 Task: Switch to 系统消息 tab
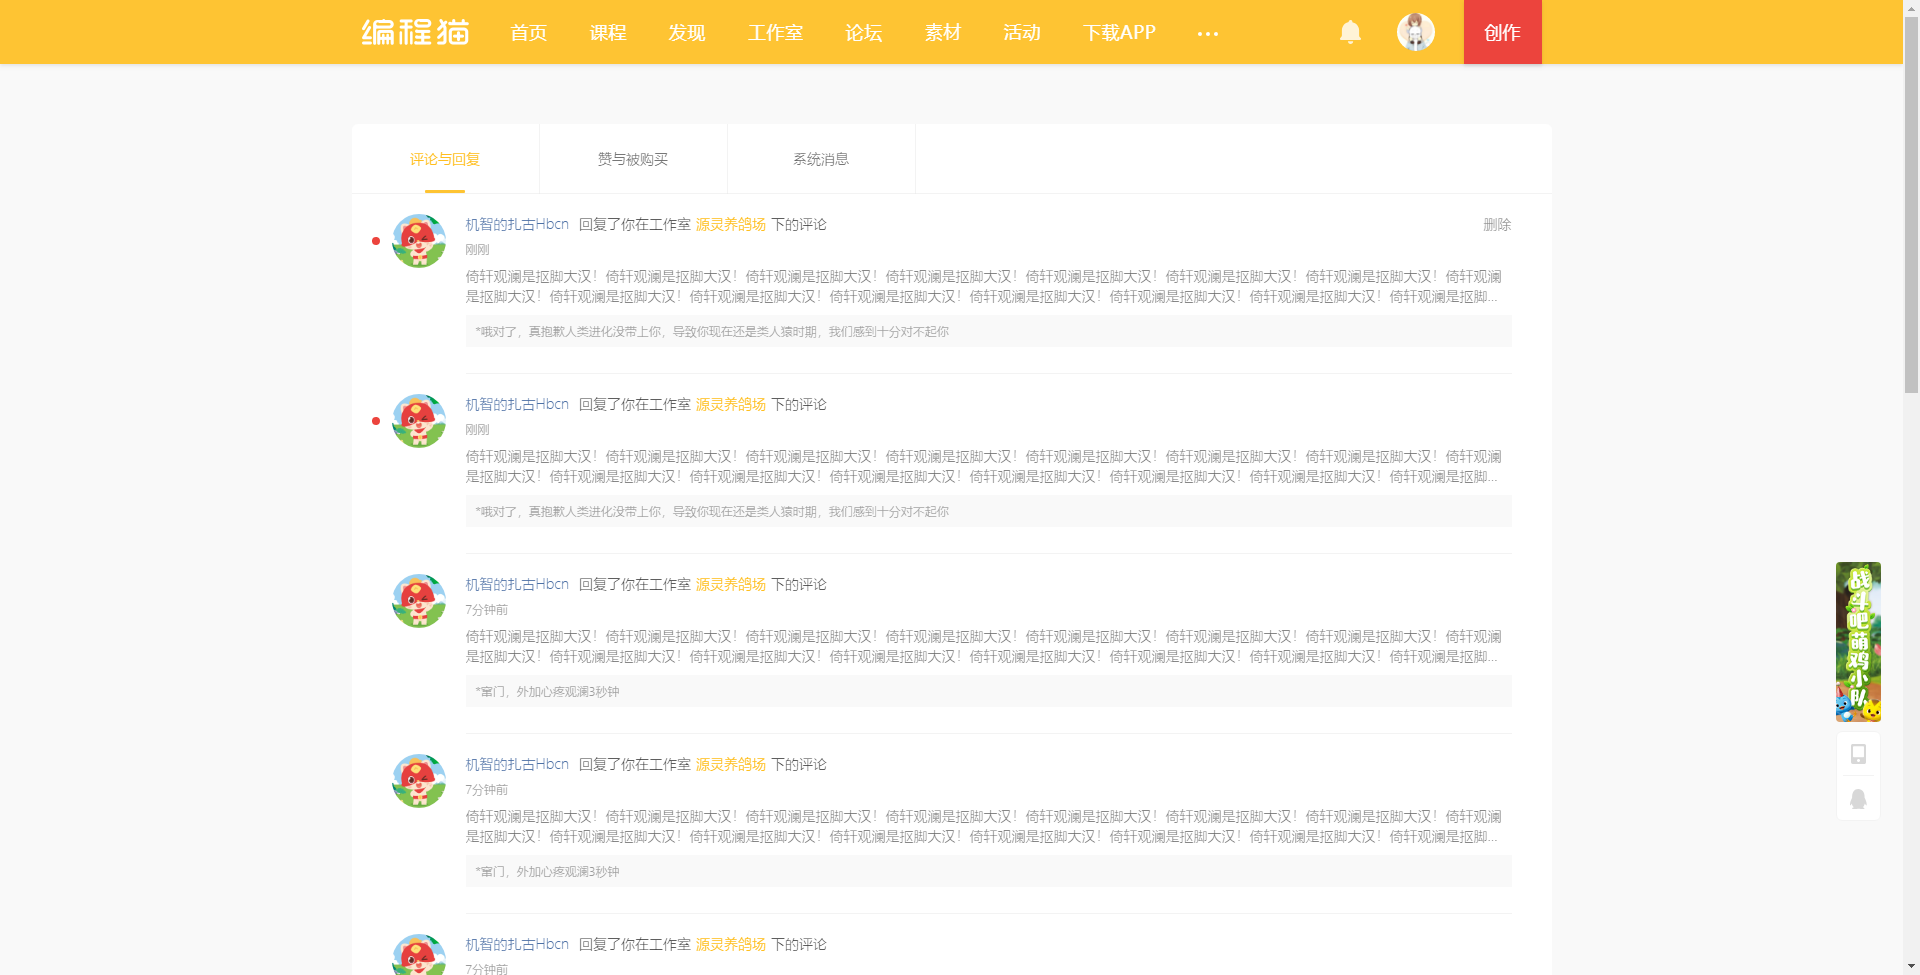tap(821, 159)
